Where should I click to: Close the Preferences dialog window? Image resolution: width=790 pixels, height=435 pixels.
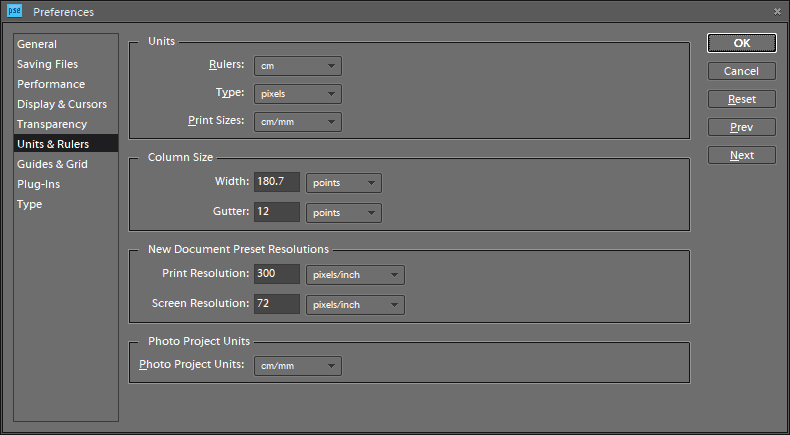click(777, 11)
